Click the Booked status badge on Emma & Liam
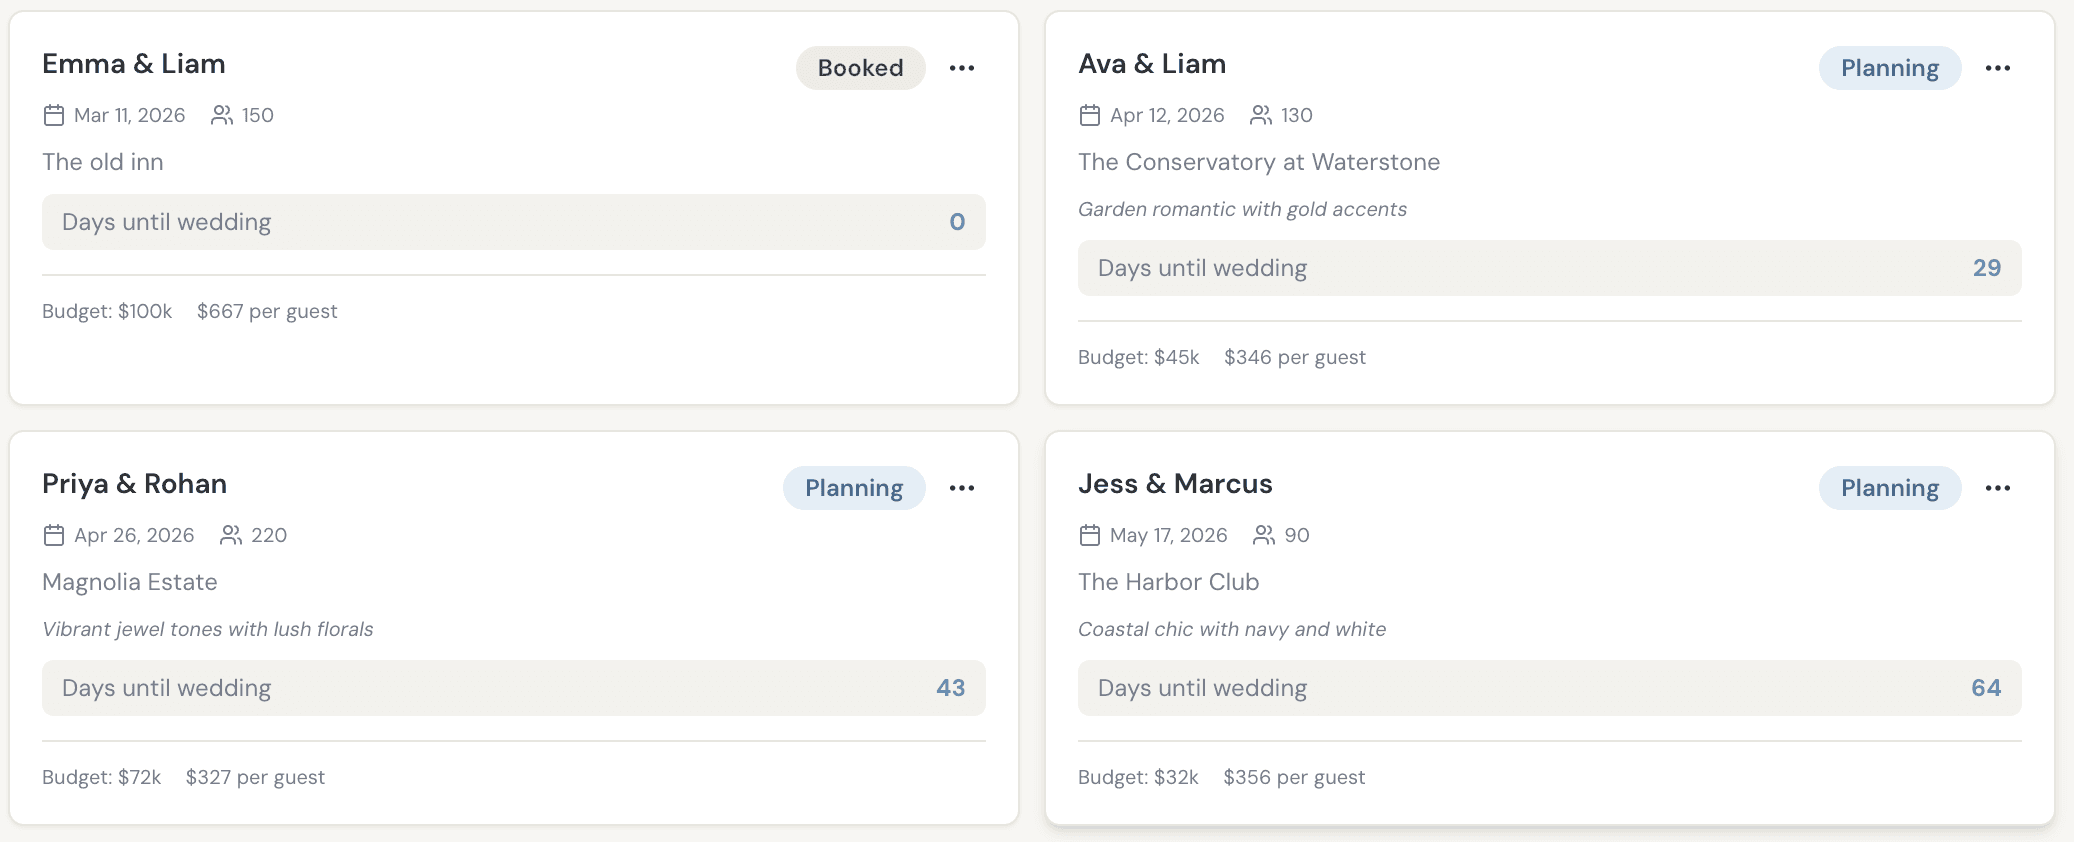2074x842 pixels. click(x=860, y=68)
